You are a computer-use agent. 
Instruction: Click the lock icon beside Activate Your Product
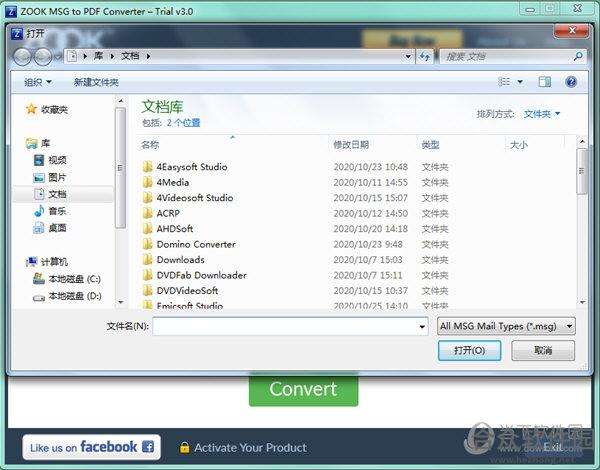point(184,447)
